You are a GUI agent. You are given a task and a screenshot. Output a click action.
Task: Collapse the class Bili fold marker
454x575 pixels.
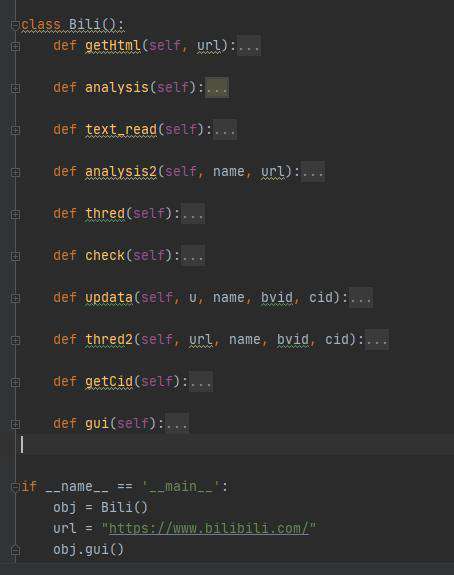15,25
